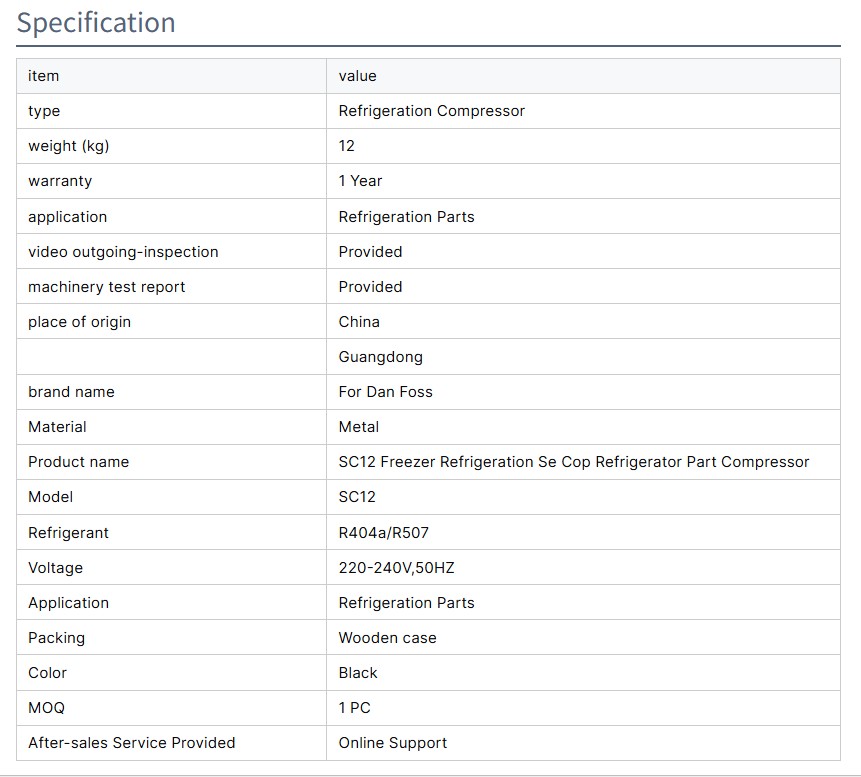This screenshot has height=777, width=861.
Task: Select the 'item' column header
Action: coord(43,76)
